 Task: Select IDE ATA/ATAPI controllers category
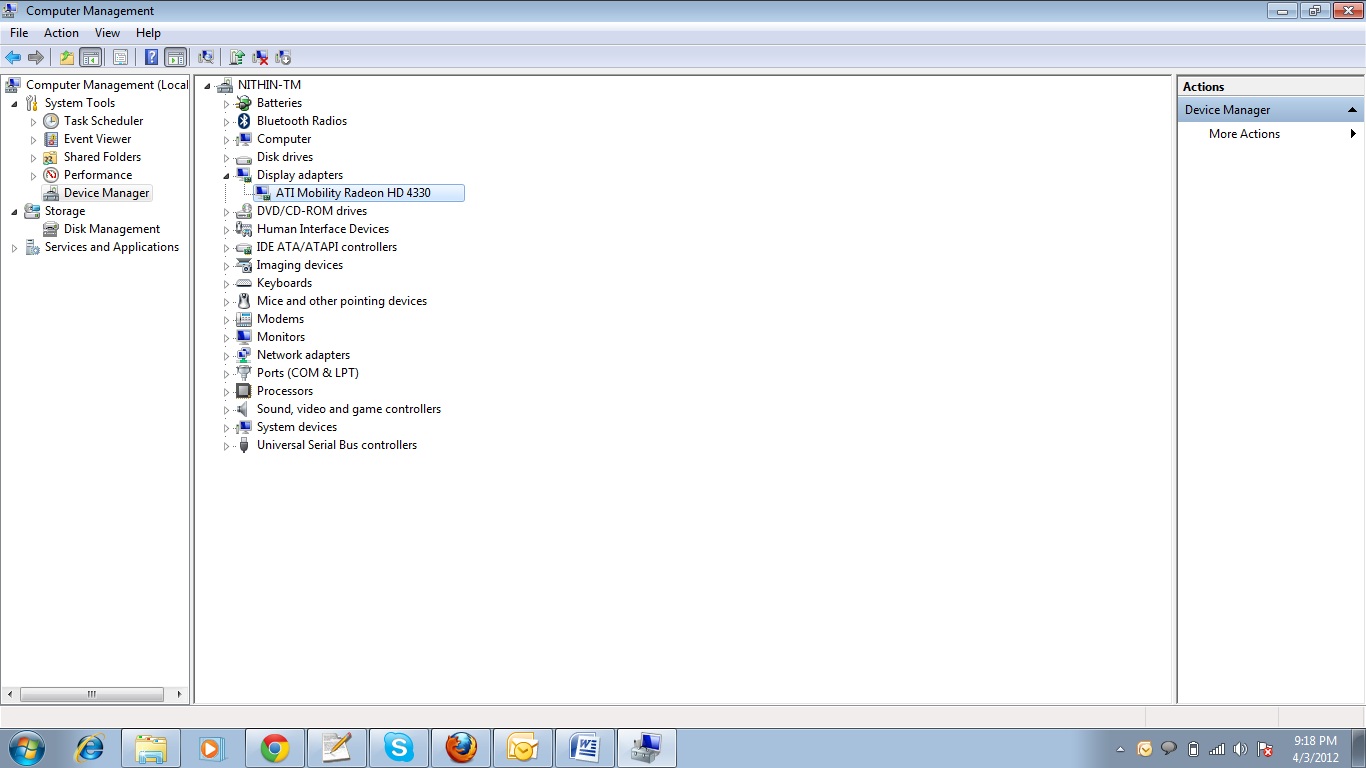tap(326, 247)
